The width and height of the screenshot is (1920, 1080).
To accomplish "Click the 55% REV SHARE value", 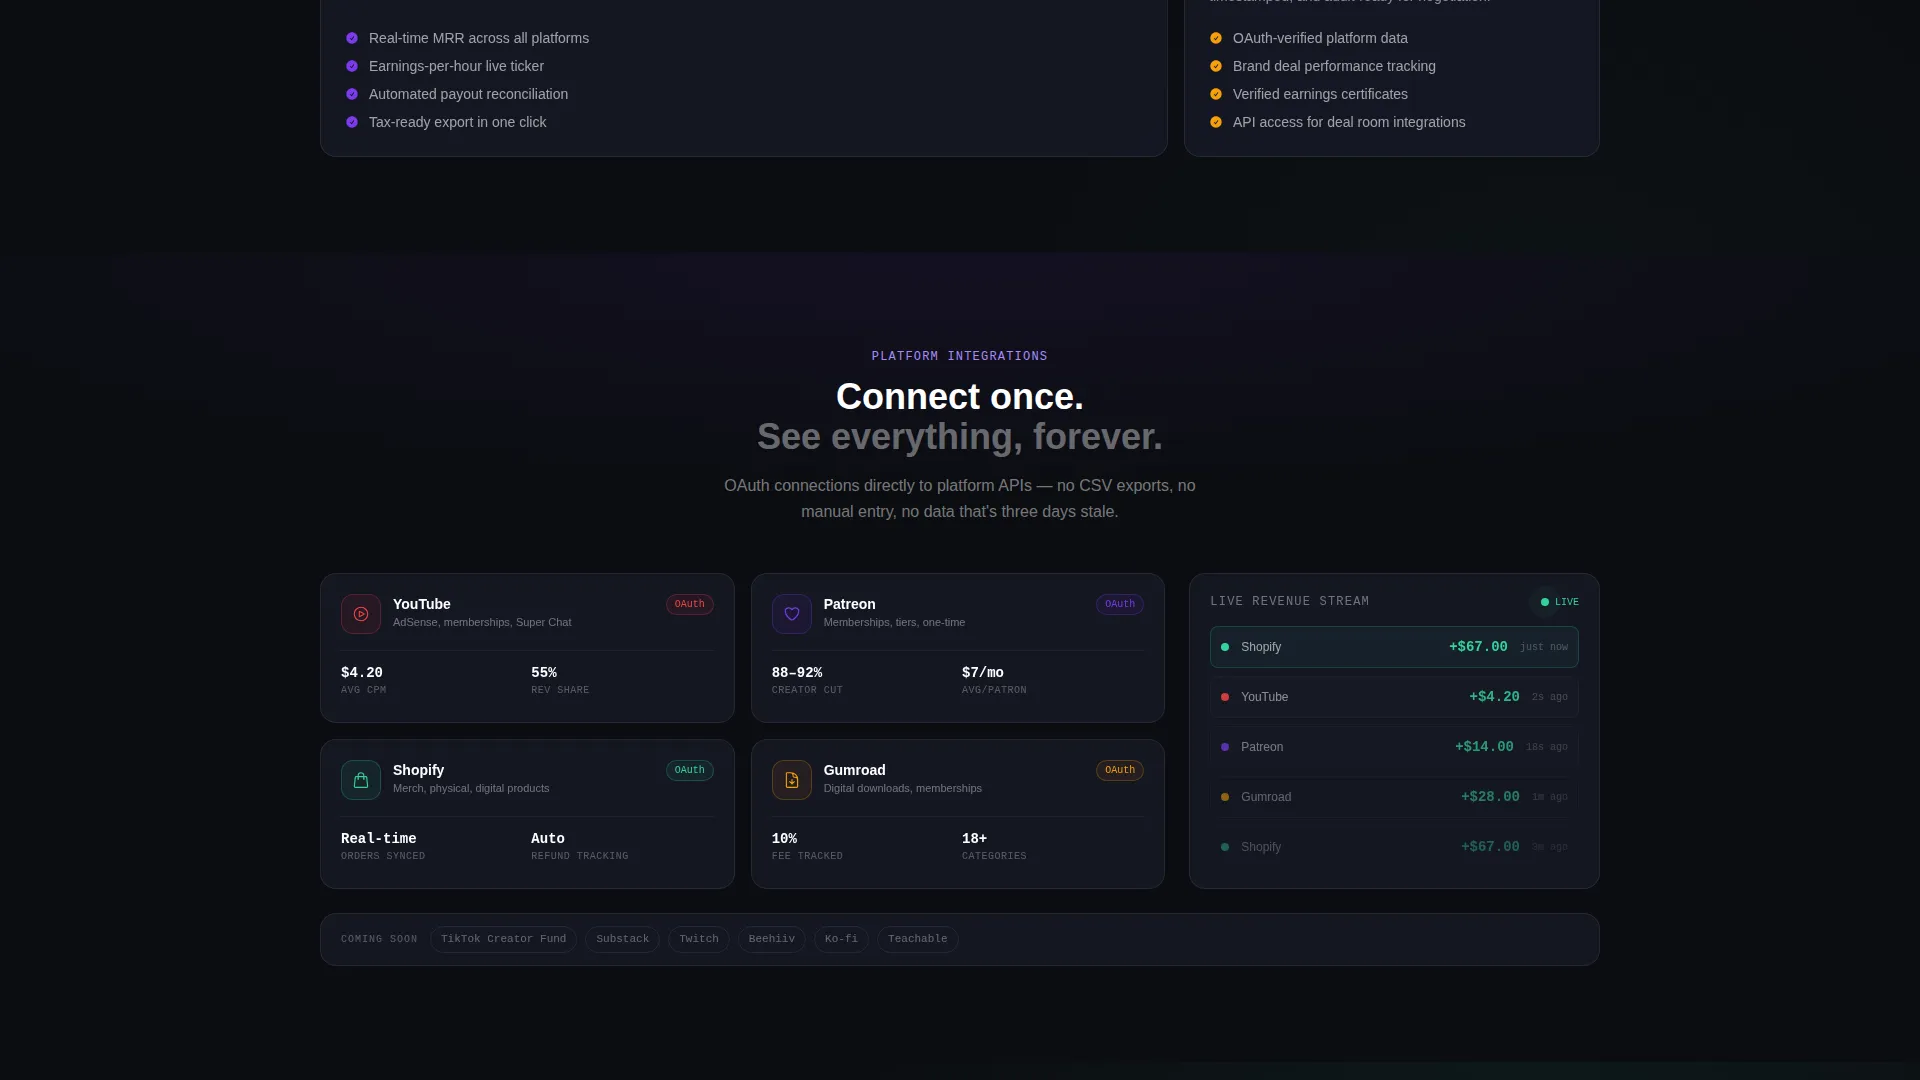I will tap(543, 673).
